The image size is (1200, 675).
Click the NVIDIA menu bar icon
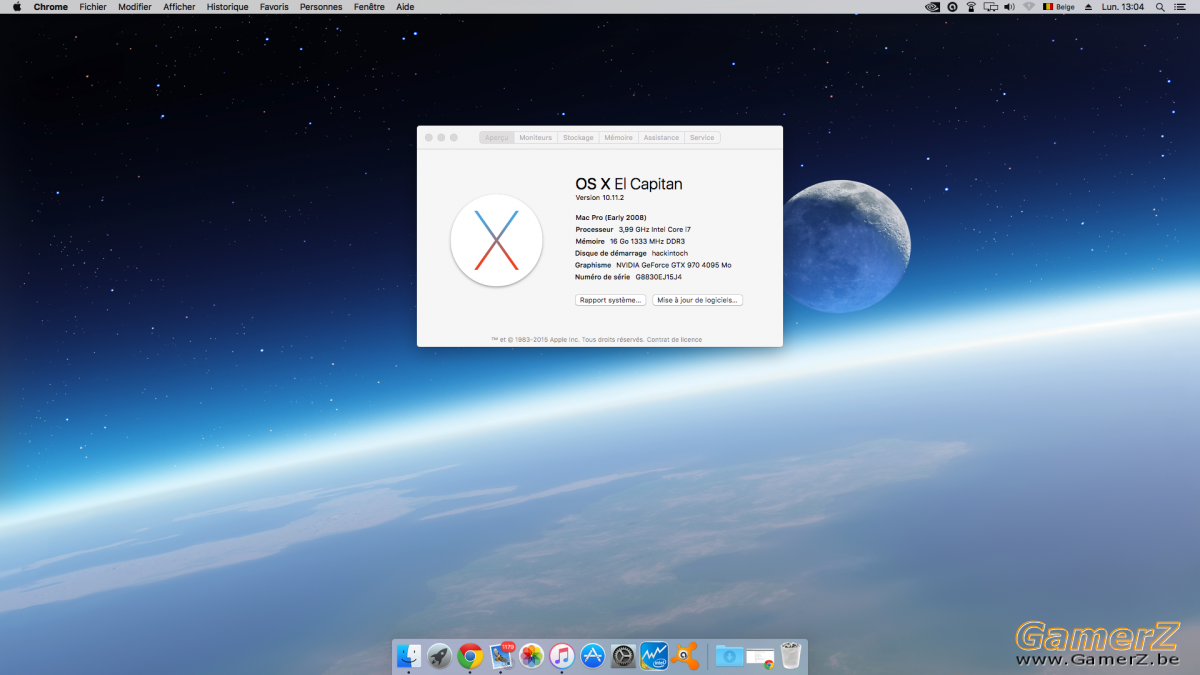pyautogui.click(x=932, y=7)
